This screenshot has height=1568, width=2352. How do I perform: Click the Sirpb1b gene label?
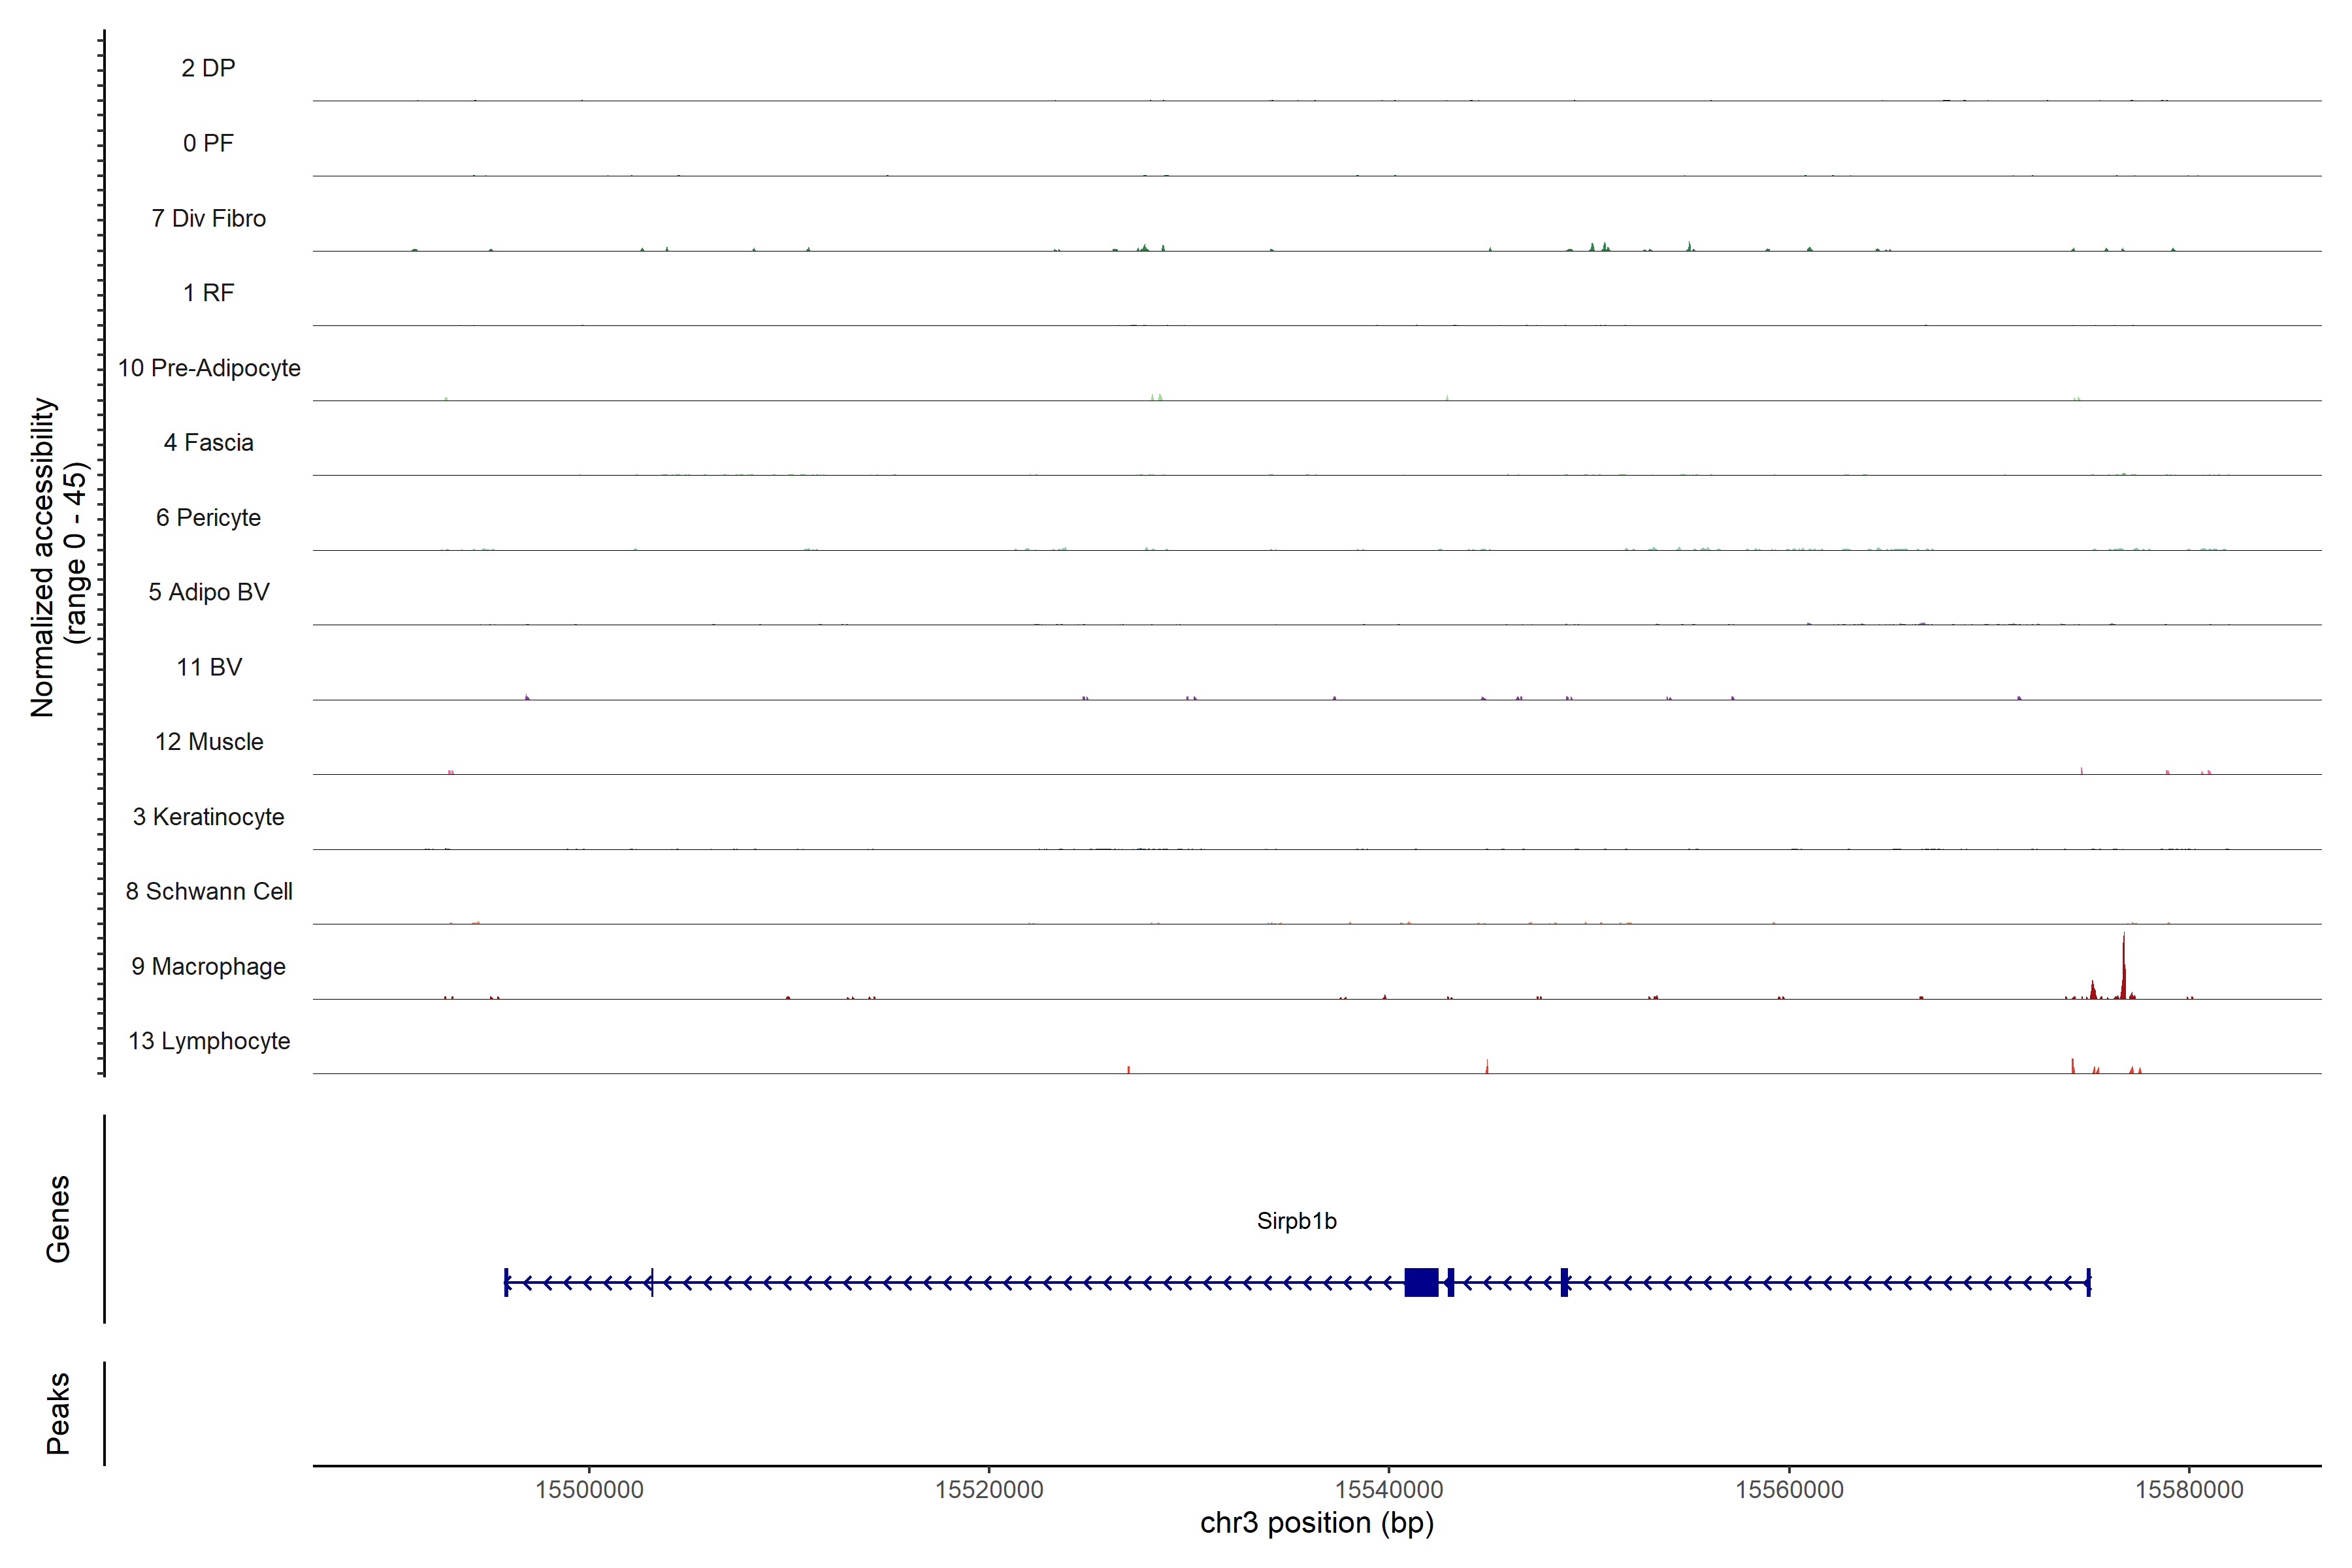(x=1296, y=1221)
